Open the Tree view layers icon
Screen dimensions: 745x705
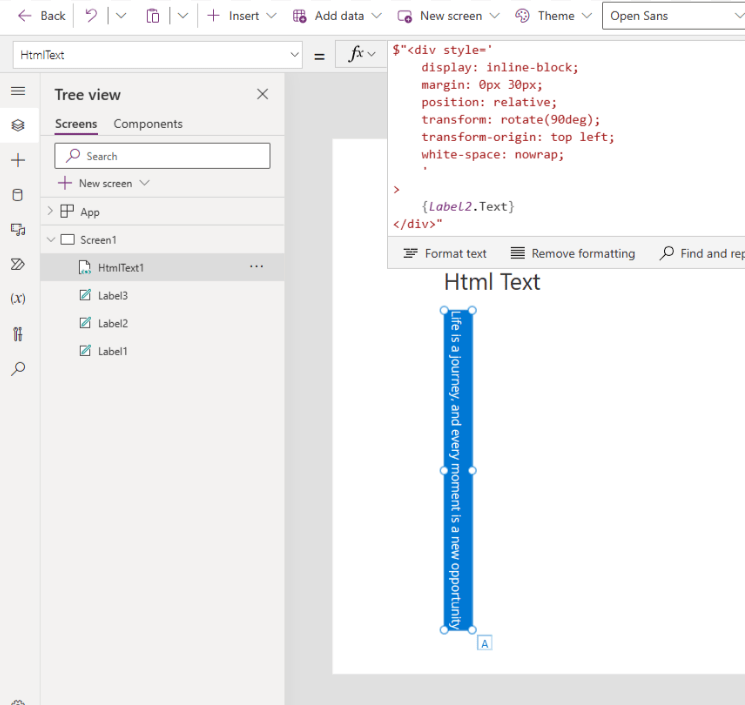point(18,125)
